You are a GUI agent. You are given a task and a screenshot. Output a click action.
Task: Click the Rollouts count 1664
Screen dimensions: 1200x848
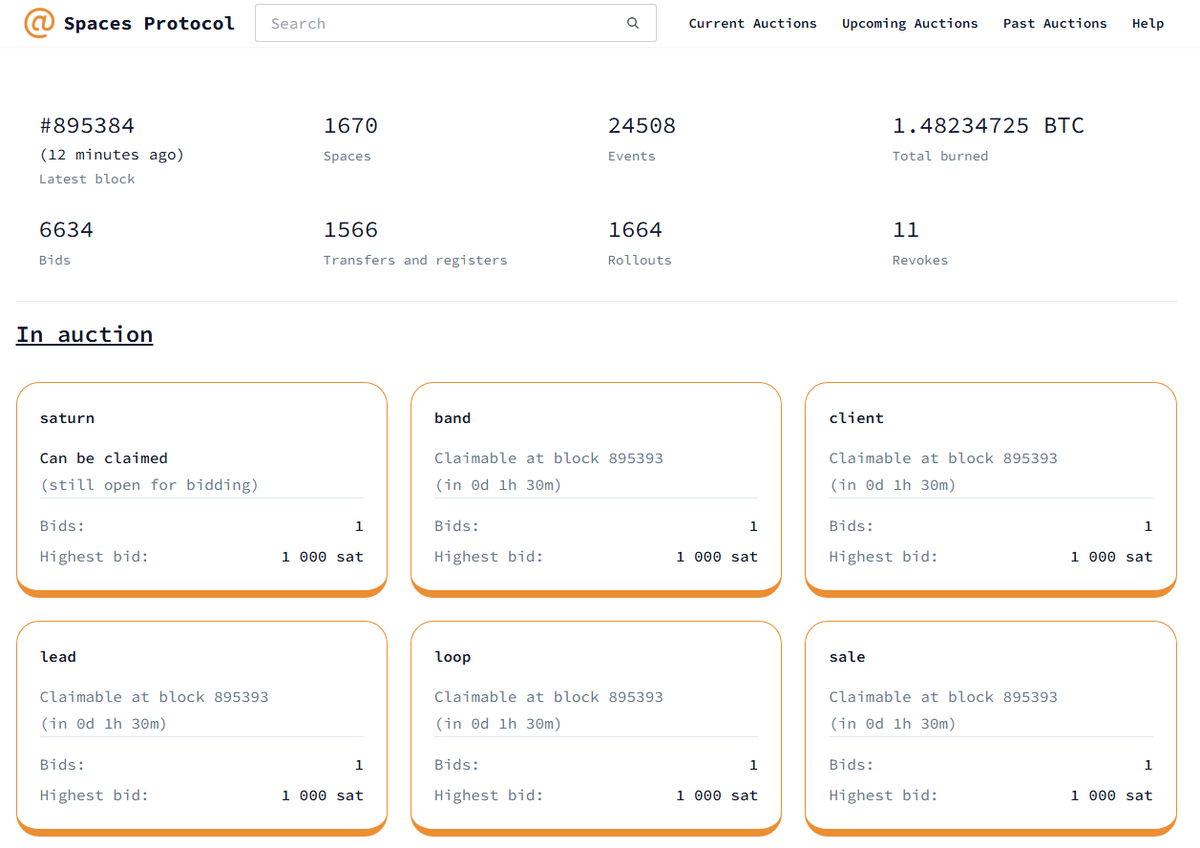(635, 229)
